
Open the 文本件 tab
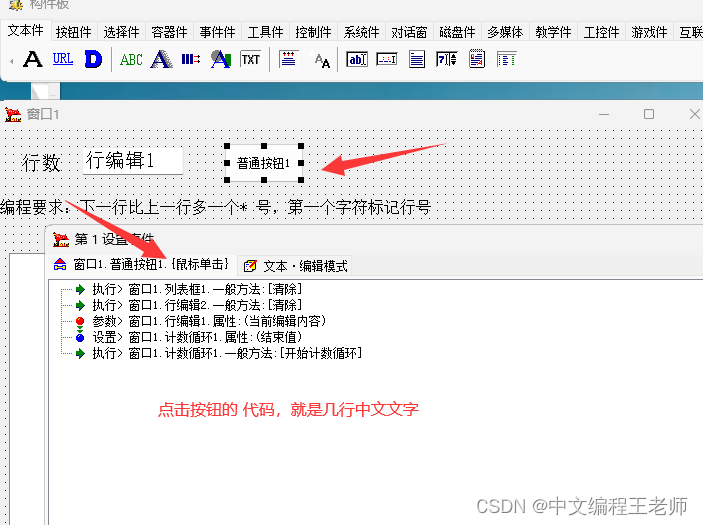coord(26,30)
